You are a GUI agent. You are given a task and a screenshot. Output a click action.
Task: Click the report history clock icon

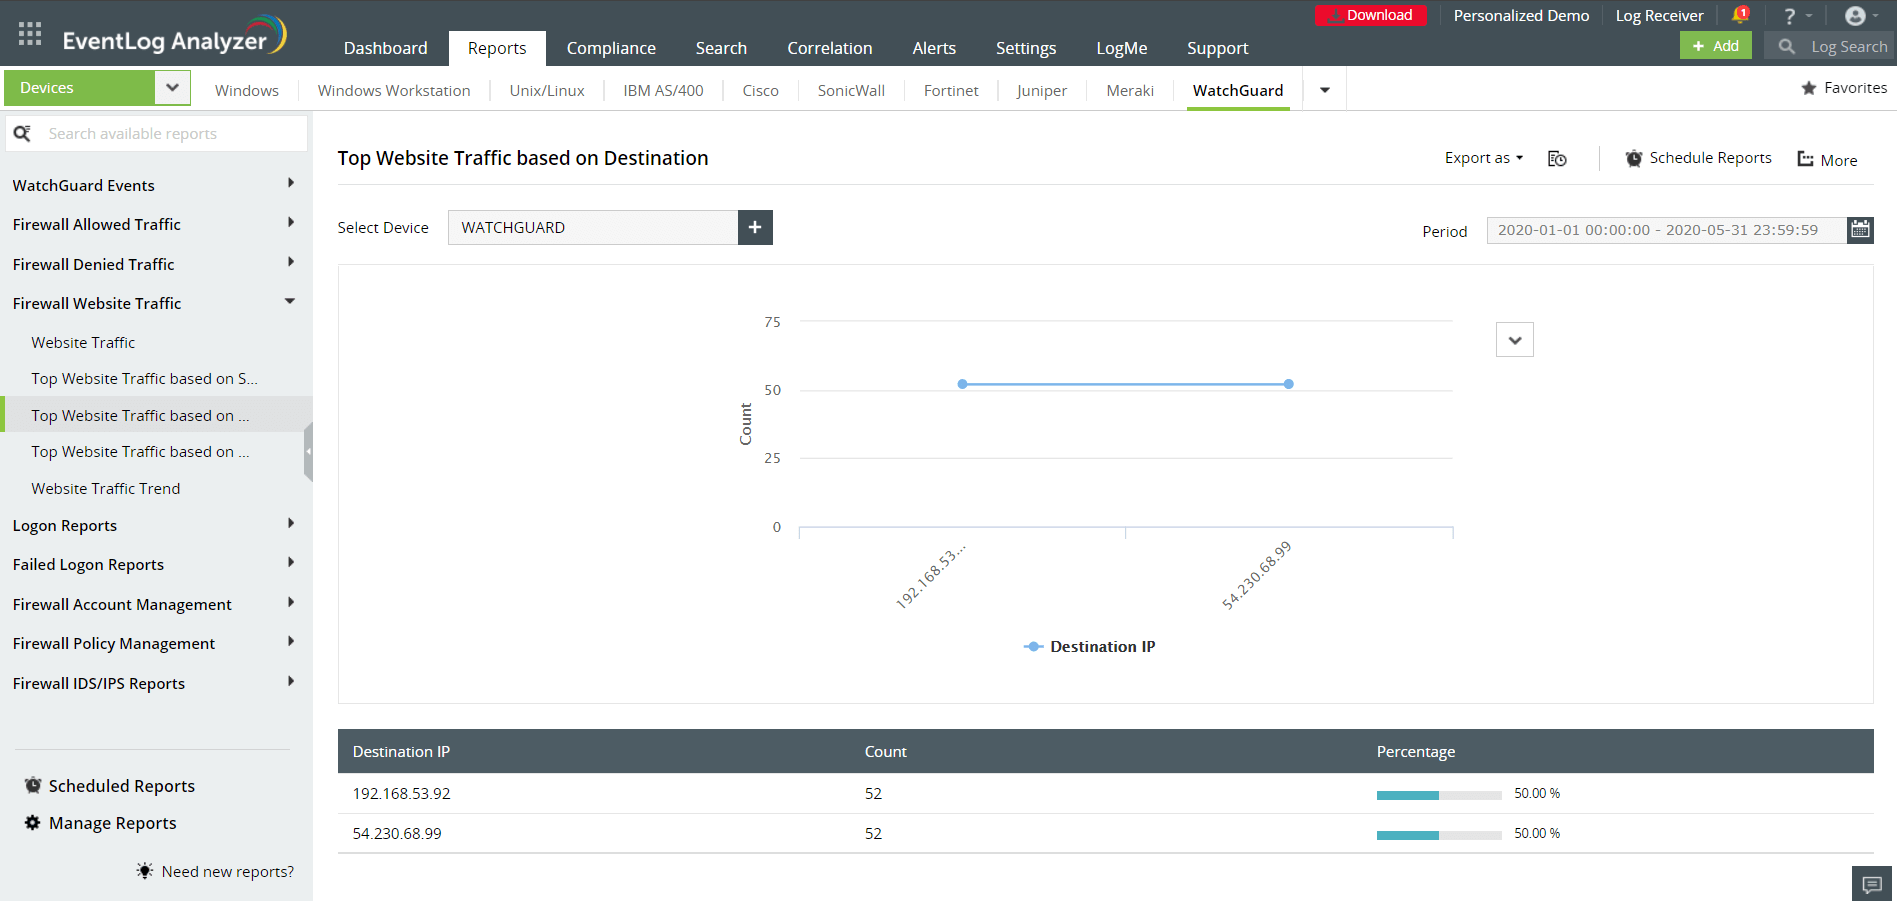1557,158
